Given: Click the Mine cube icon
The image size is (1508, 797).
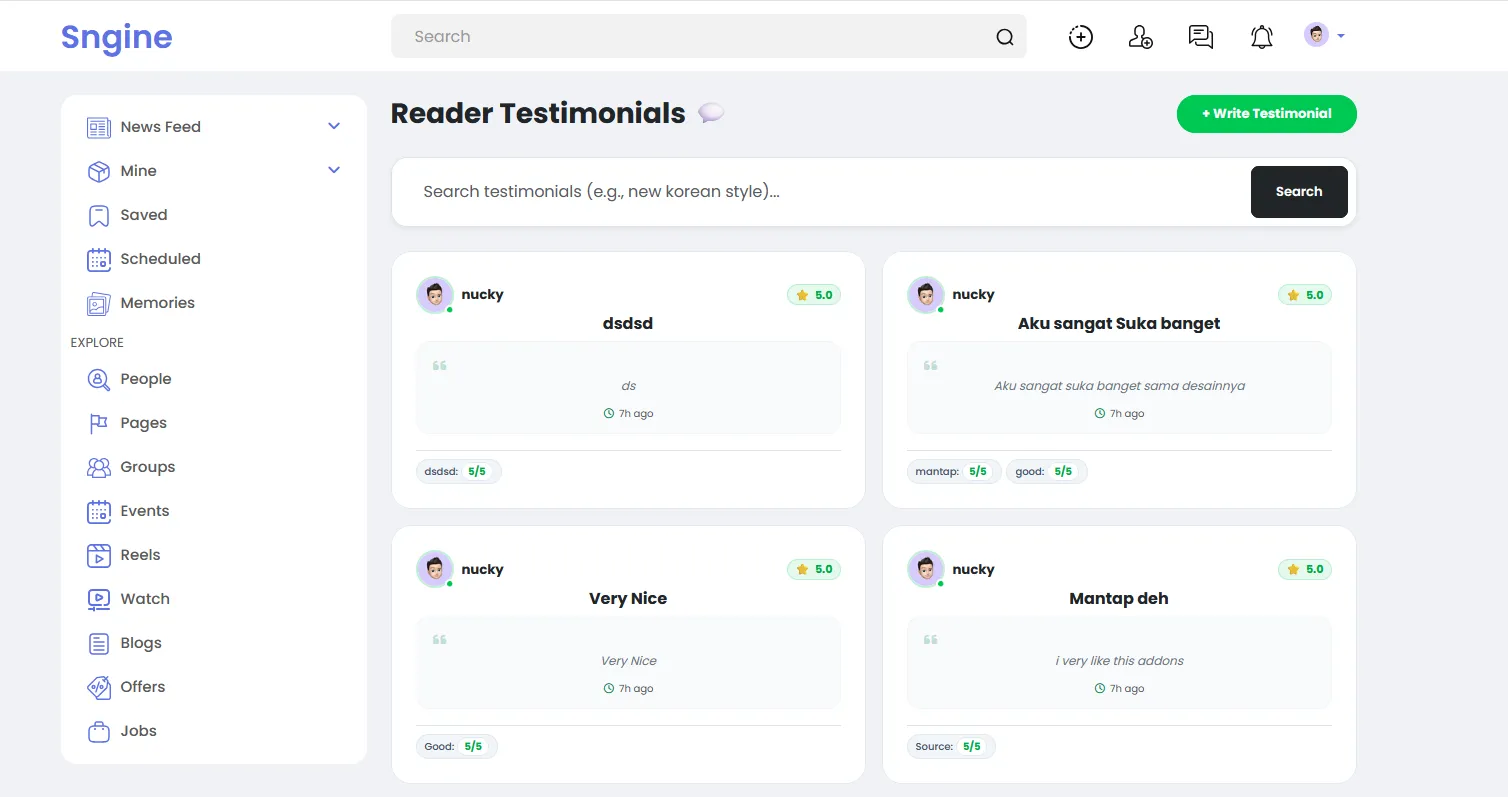Looking at the screenshot, I should [x=98, y=171].
